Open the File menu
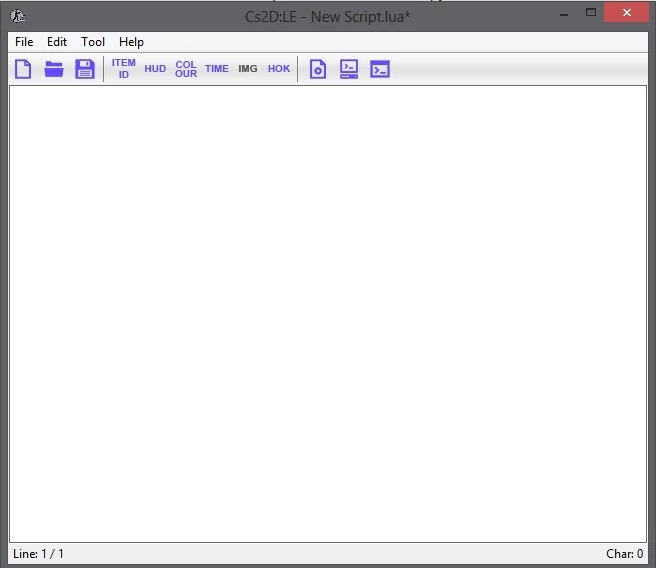This screenshot has width=656, height=568. tap(24, 42)
